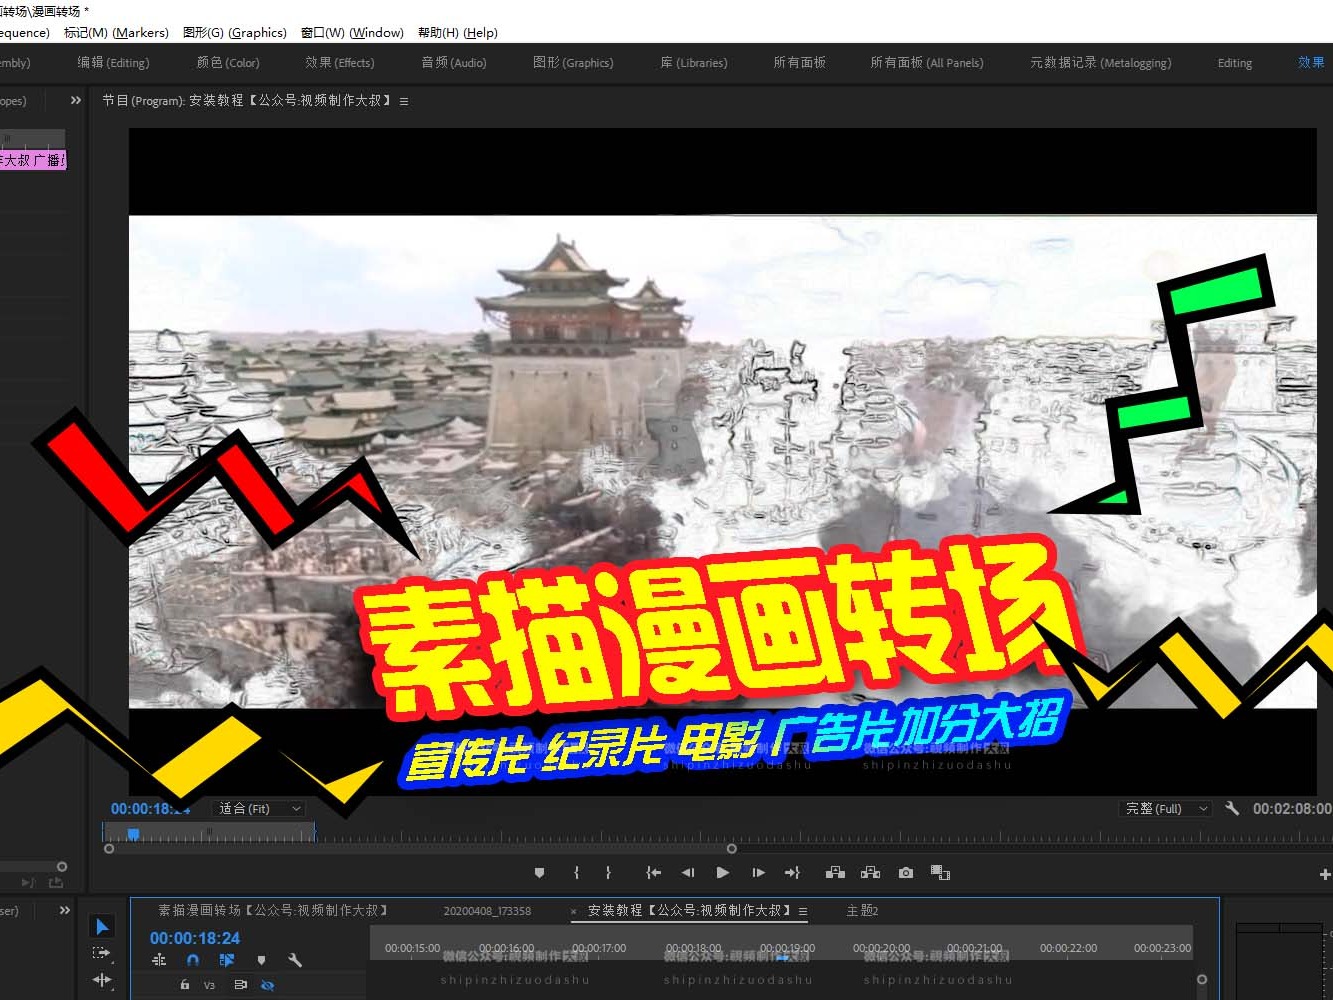Image resolution: width=1333 pixels, height=1000 pixels.
Task: Open Program monitor wrench settings
Action: (1232, 808)
